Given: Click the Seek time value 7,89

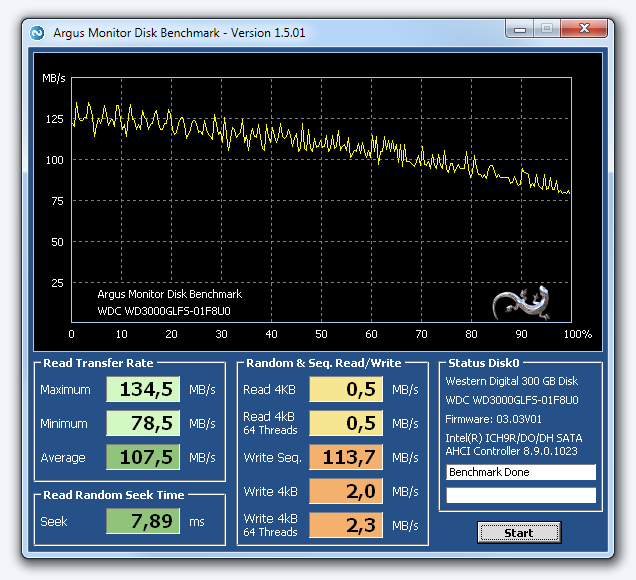Looking at the screenshot, I should [x=143, y=522].
